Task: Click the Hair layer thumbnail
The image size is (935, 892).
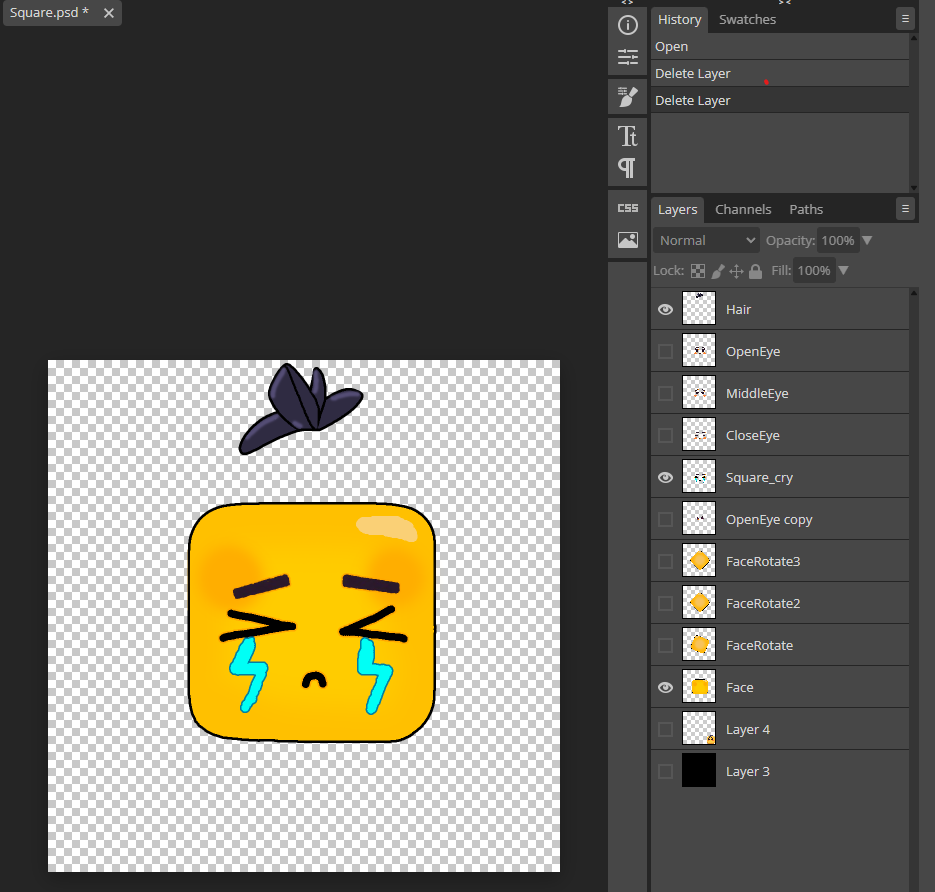Action: [x=699, y=308]
